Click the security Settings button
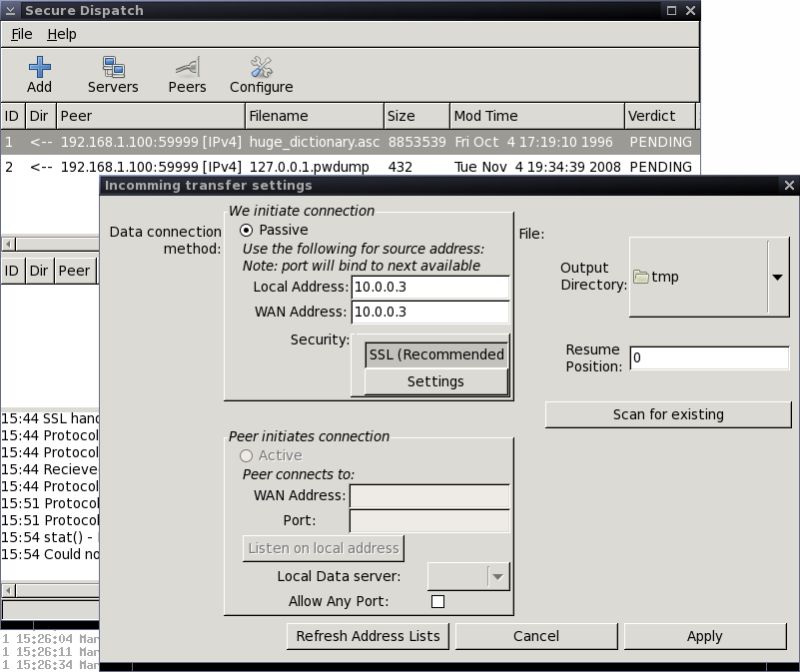800x672 pixels. coord(436,382)
